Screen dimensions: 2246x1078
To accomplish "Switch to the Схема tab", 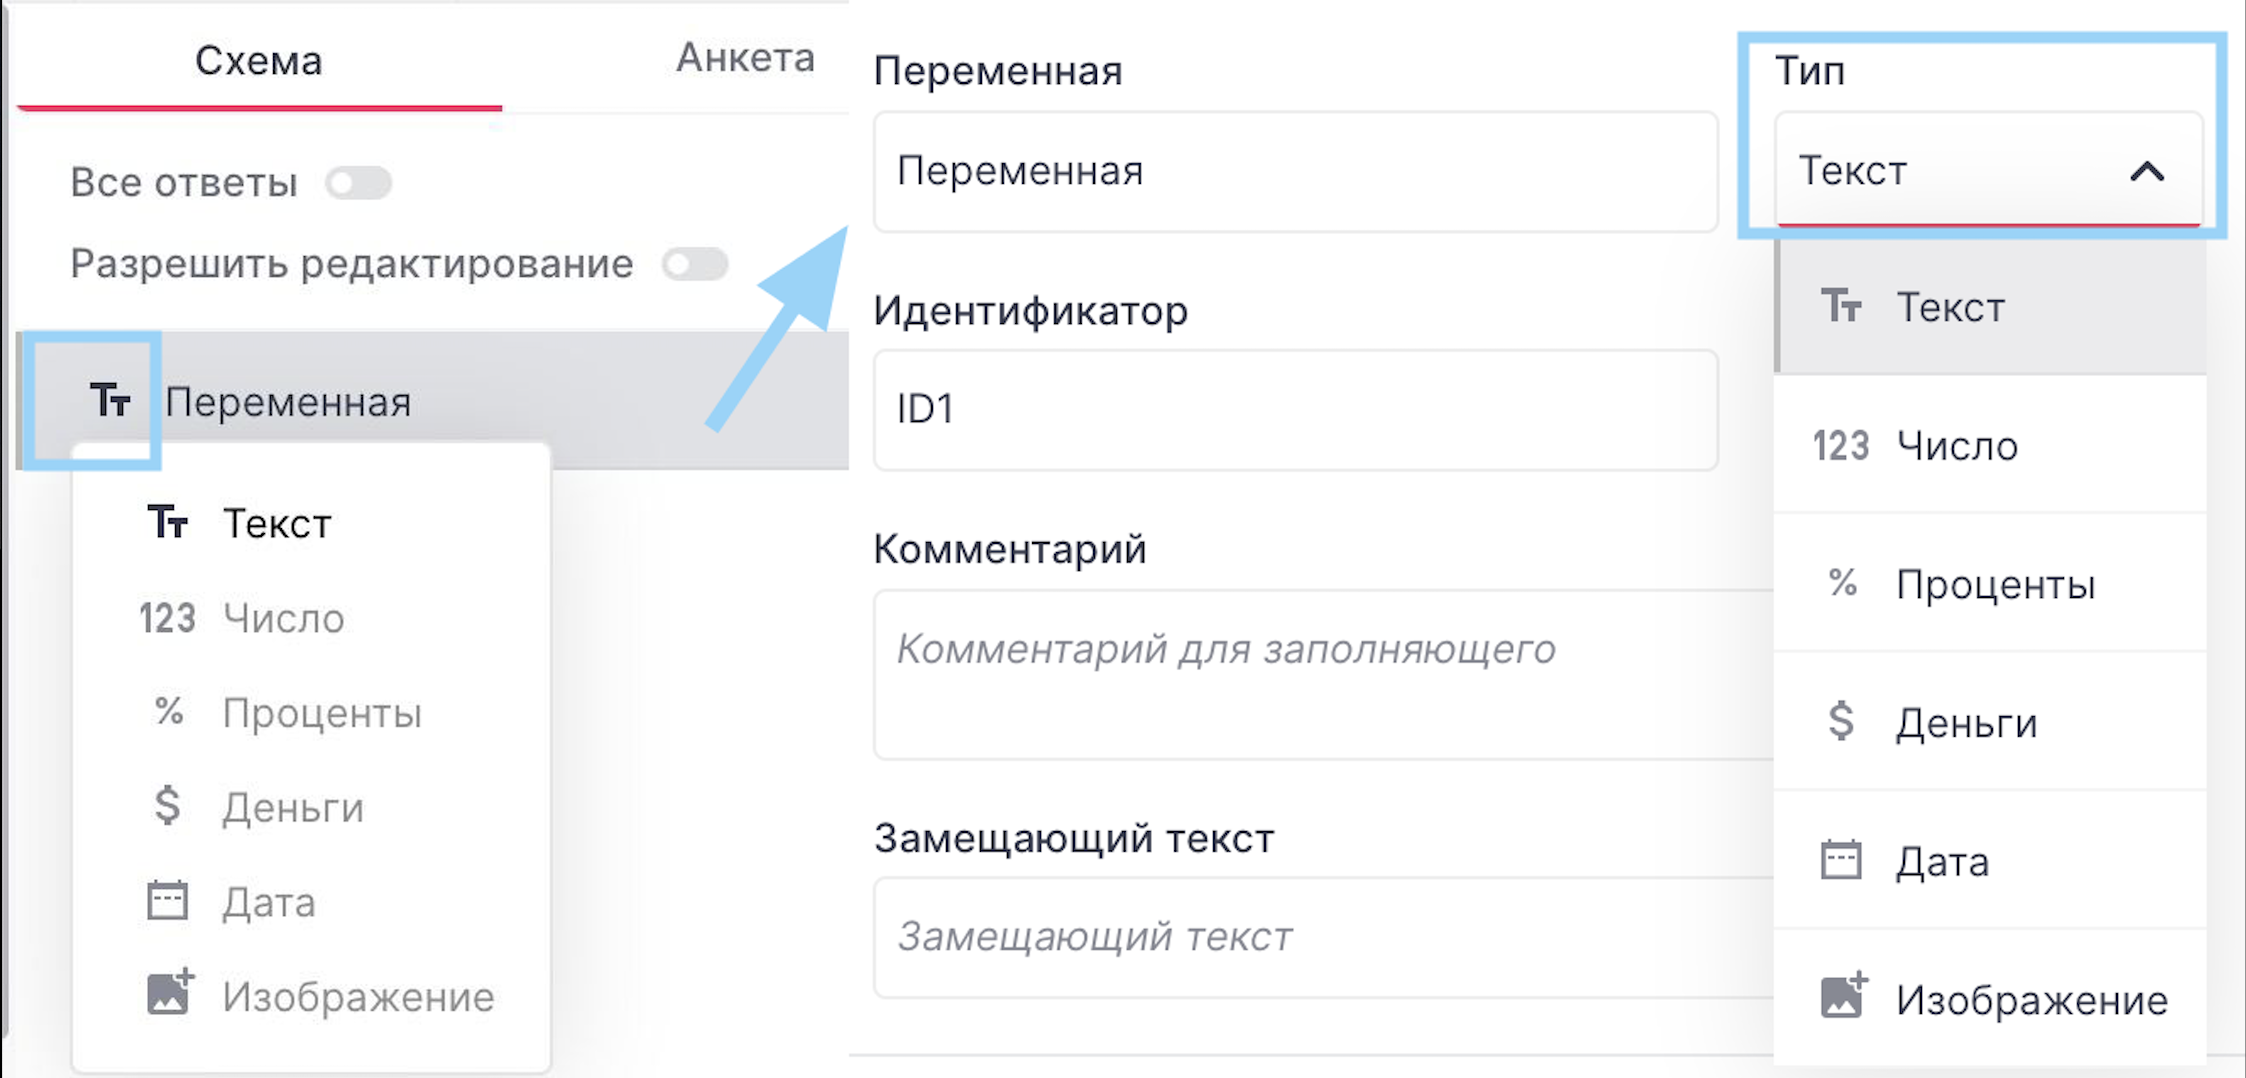I will tap(258, 61).
